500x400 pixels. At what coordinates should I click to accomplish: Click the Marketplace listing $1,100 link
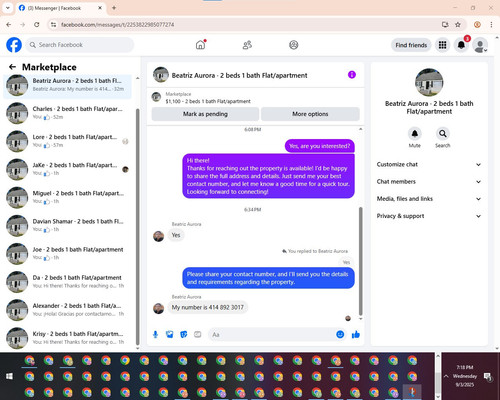(x=208, y=101)
